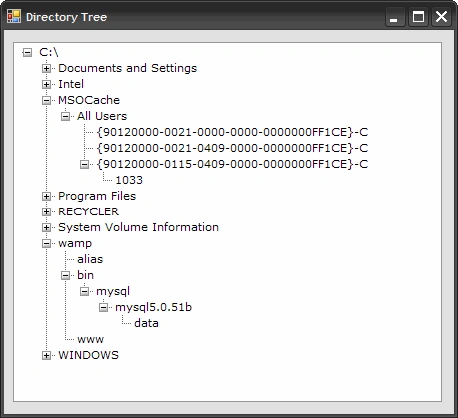
Task: Select the WINDOWS folder label
Action: pos(88,355)
